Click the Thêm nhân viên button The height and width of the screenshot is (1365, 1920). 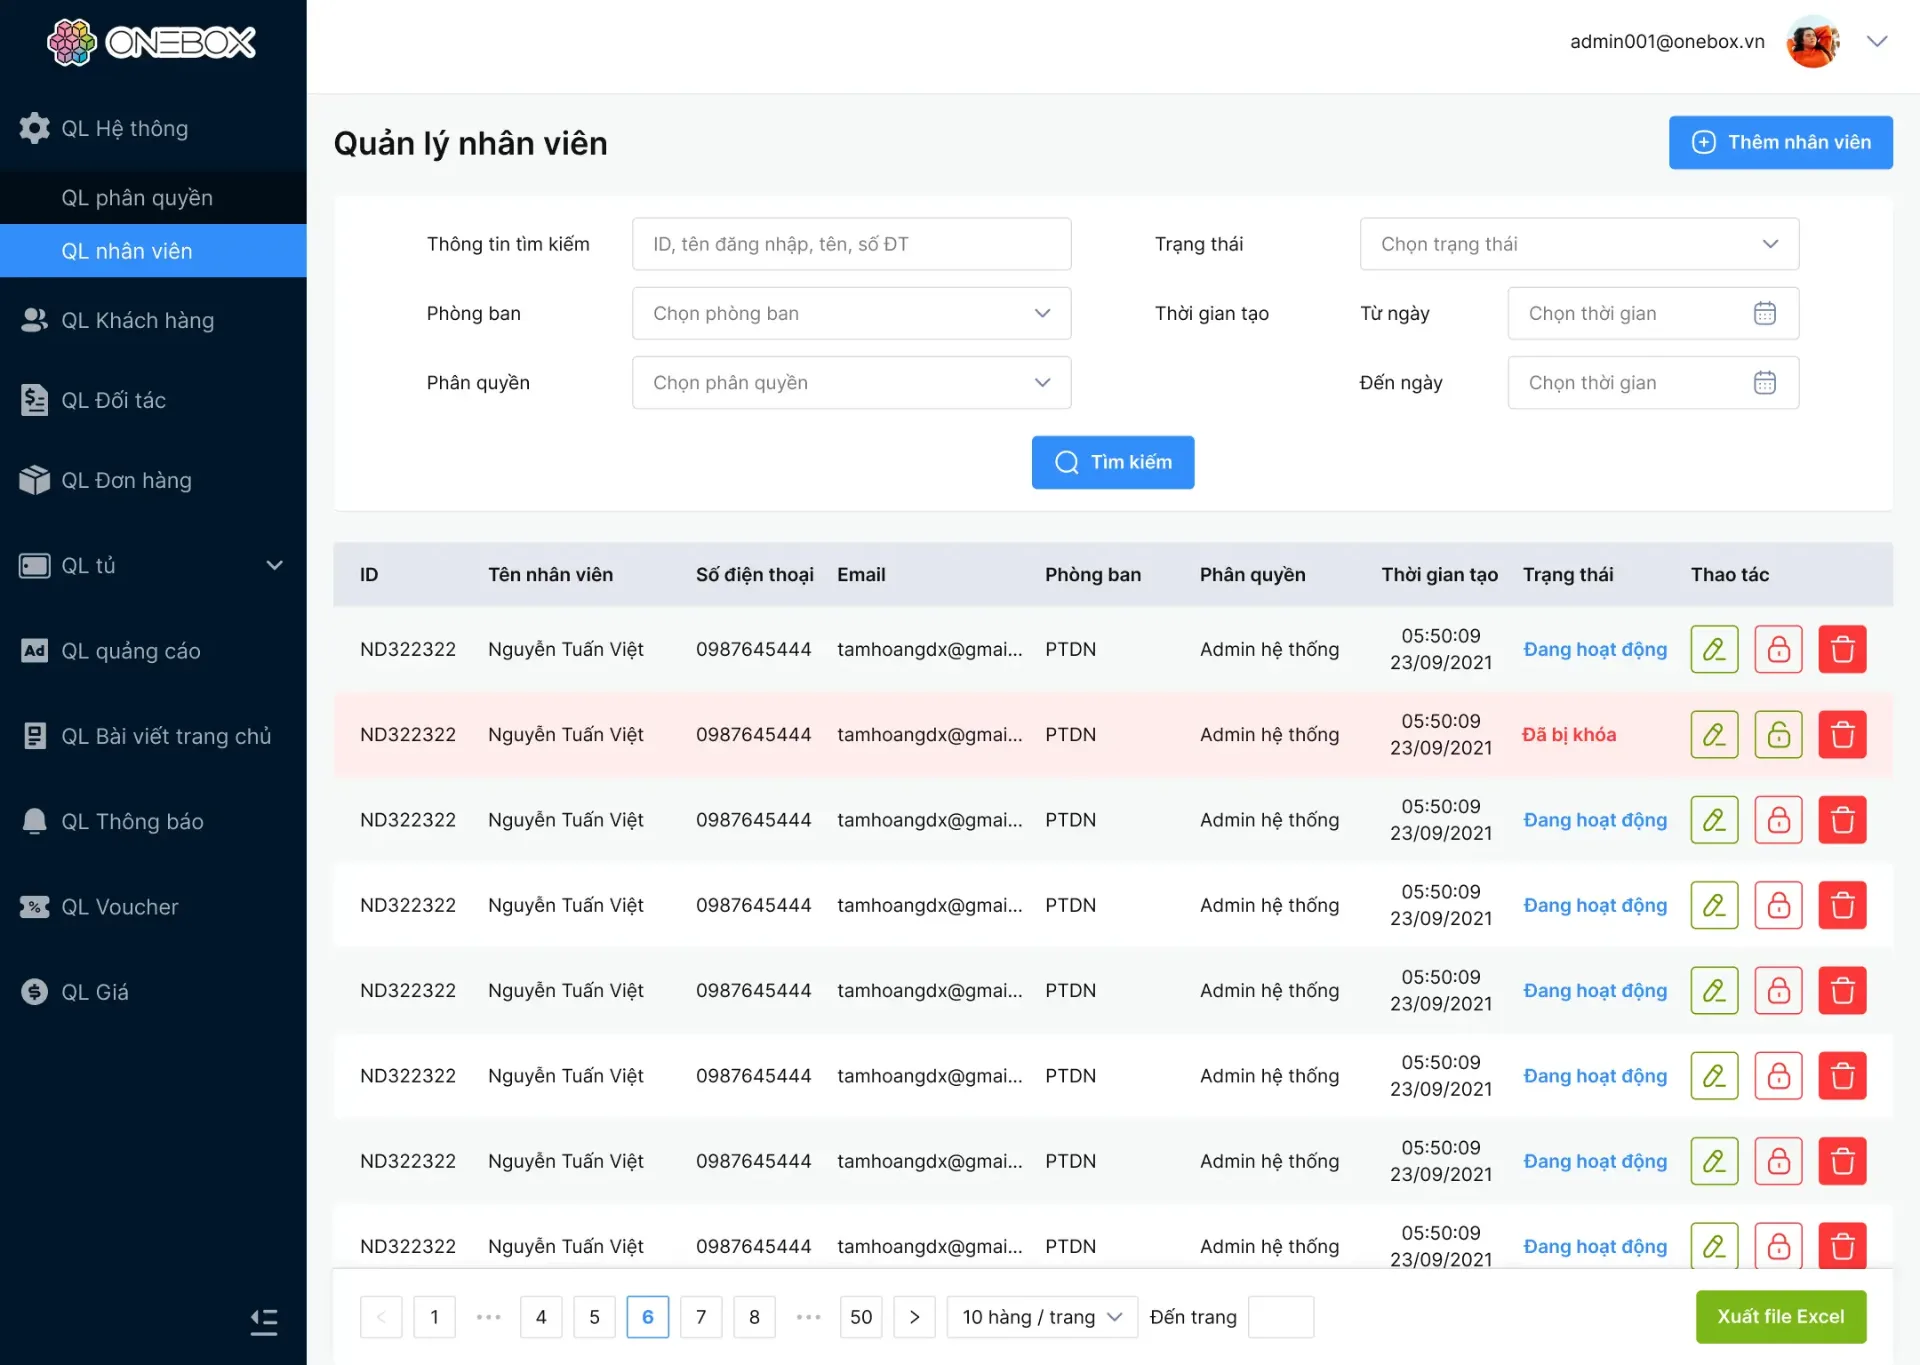tap(1780, 142)
